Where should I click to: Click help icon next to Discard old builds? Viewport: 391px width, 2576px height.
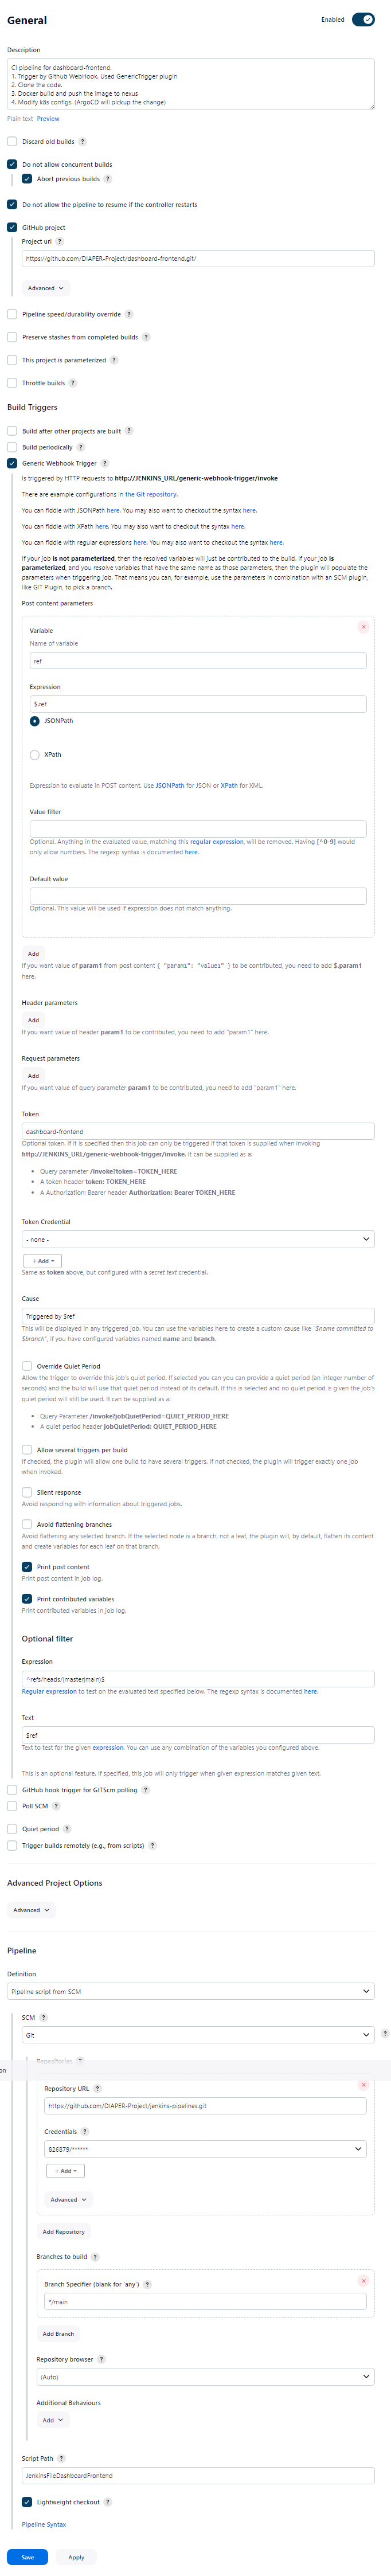(x=82, y=142)
